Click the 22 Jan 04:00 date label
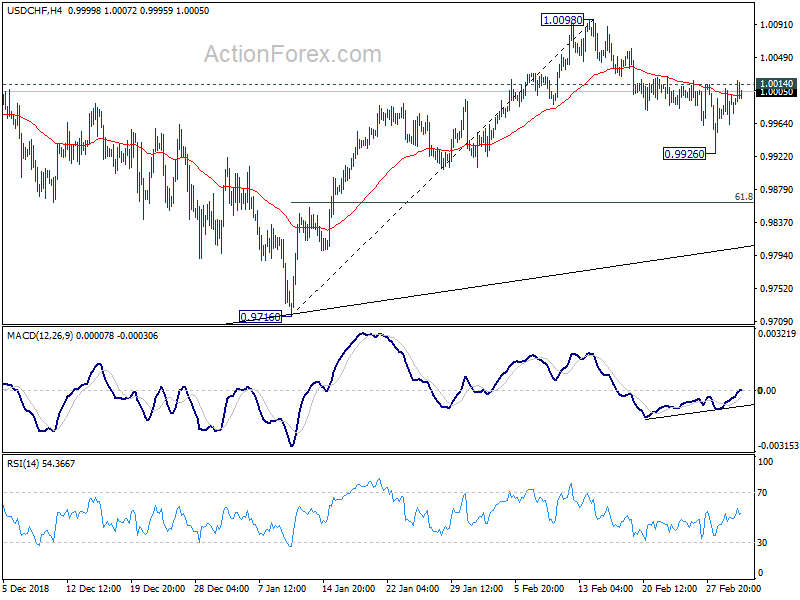The height and width of the screenshot is (600, 800). point(413,589)
